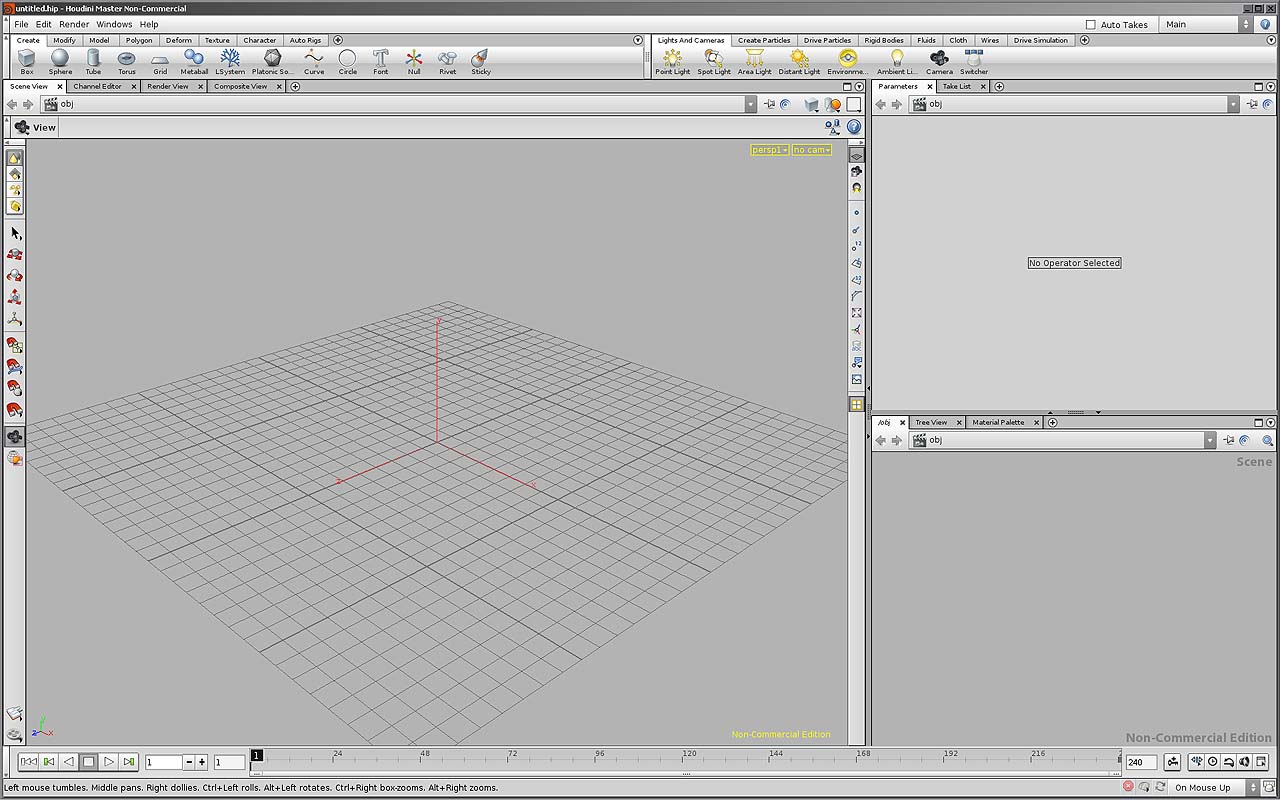
Task: Create a Circle from the shelf
Action: (x=347, y=62)
